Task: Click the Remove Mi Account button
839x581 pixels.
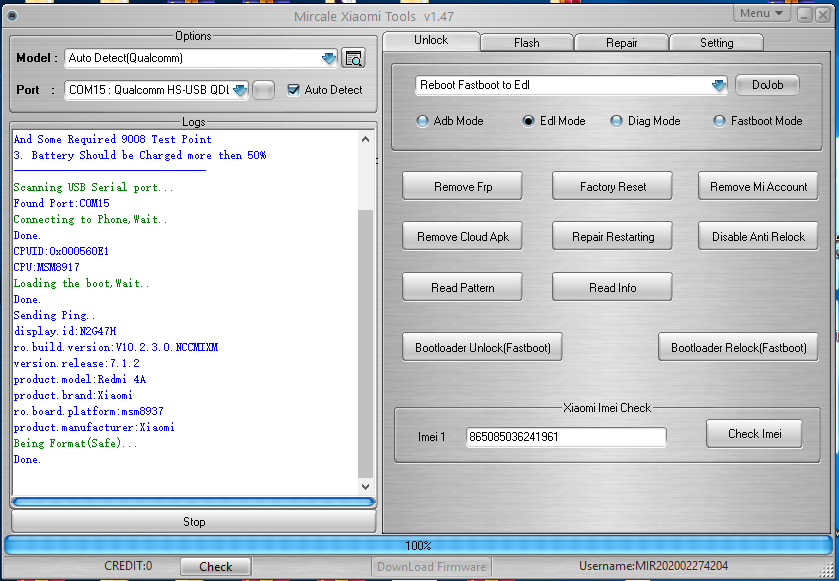Action: [x=758, y=186]
